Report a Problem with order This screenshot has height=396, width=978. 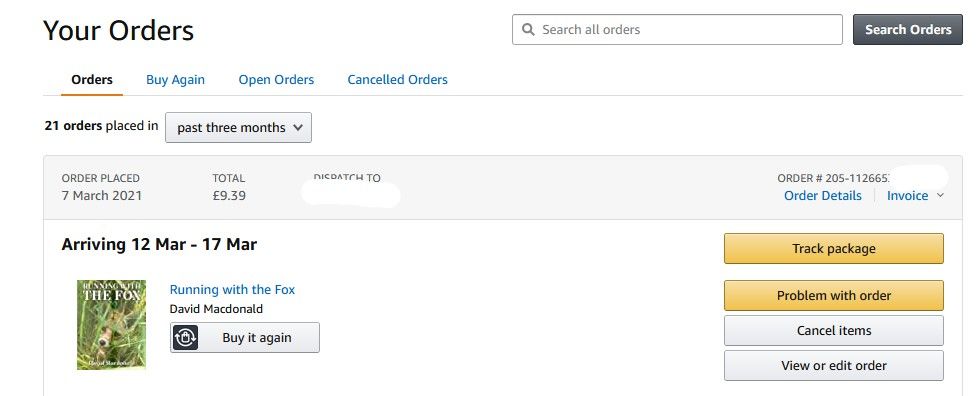[834, 296]
